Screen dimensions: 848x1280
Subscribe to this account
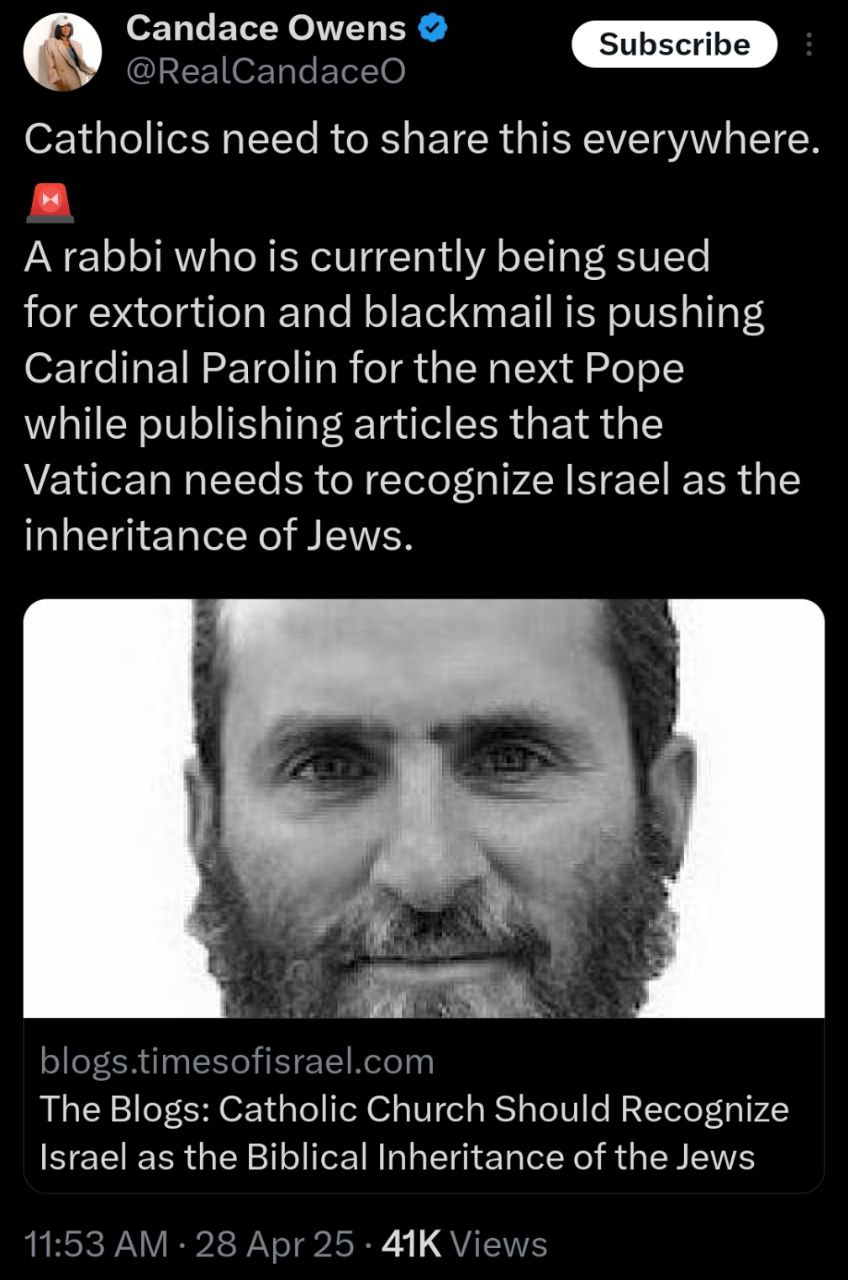[674, 45]
